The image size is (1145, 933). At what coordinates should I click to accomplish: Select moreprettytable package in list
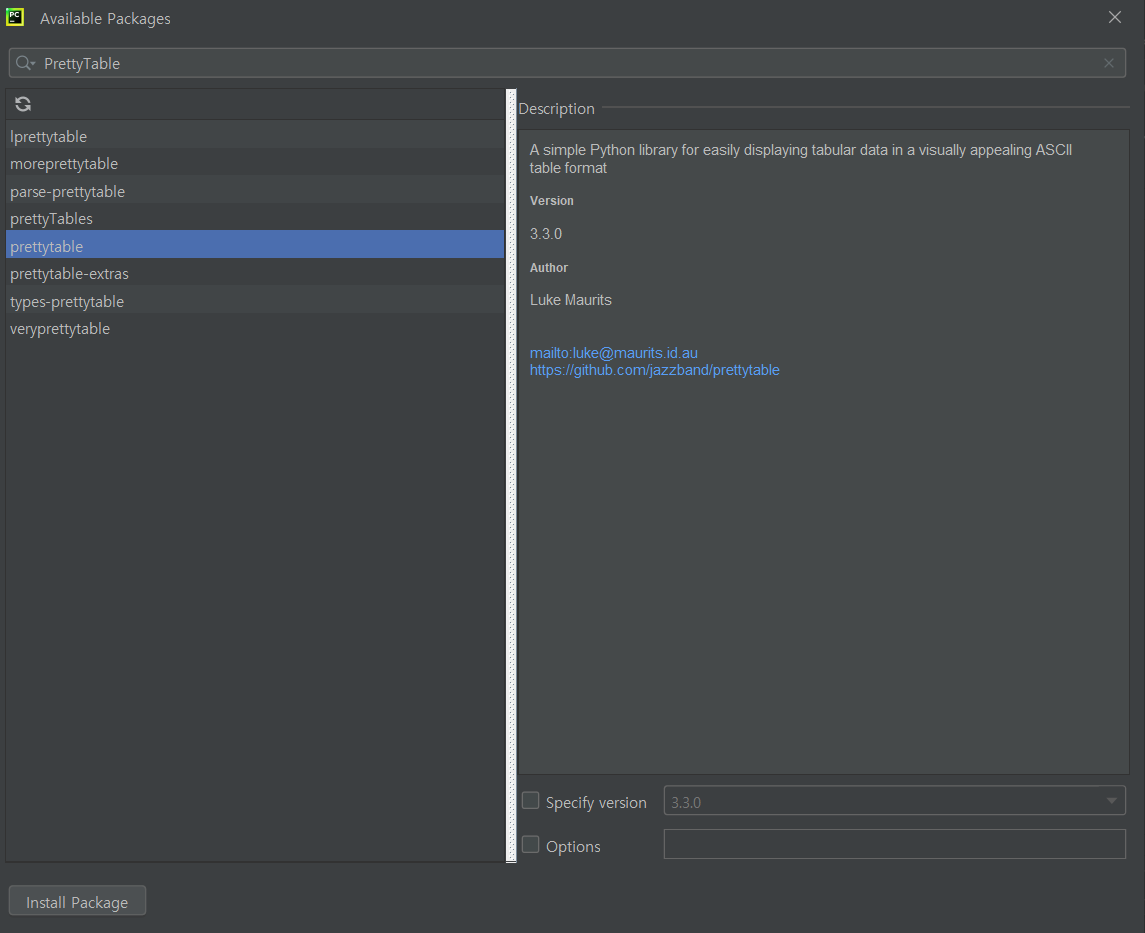coord(255,164)
